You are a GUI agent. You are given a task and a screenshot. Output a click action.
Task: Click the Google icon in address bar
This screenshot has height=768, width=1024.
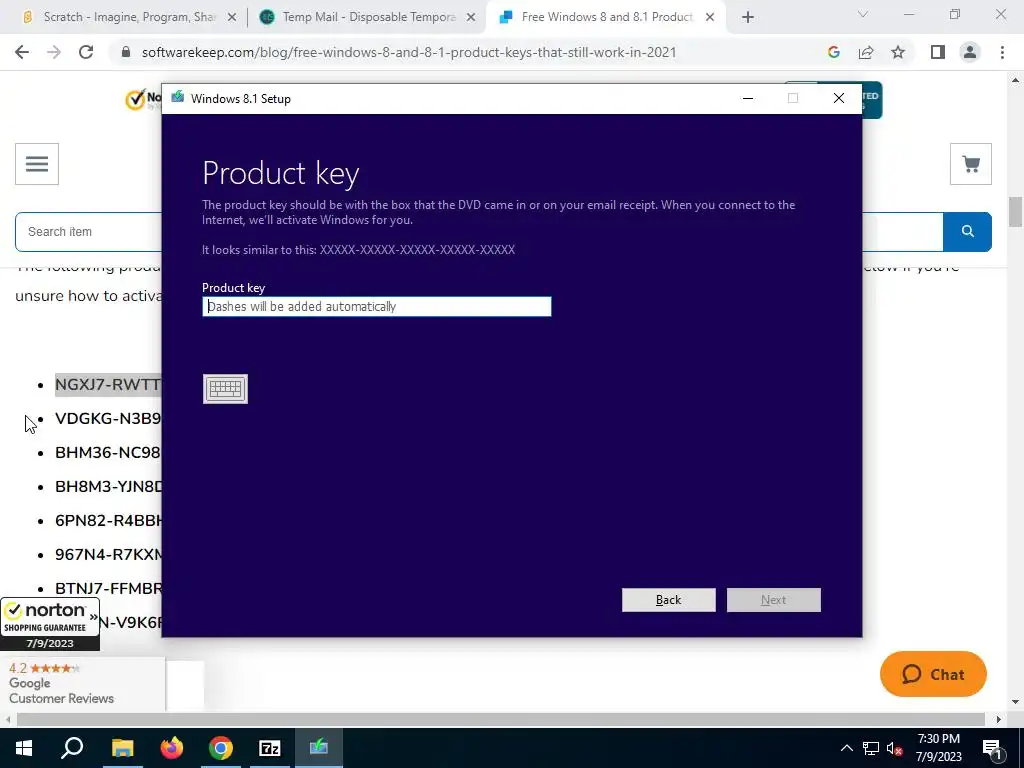pyautogui.click(x=833, y=52)
